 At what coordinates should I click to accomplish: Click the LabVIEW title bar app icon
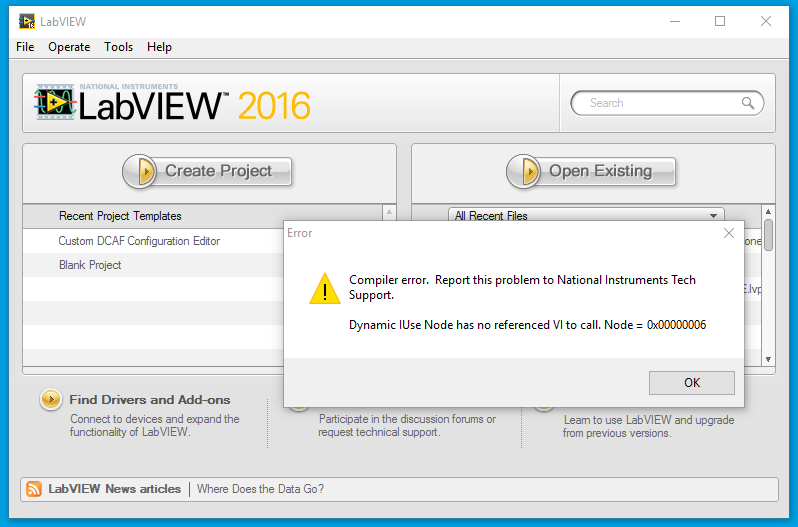point(26,21)
